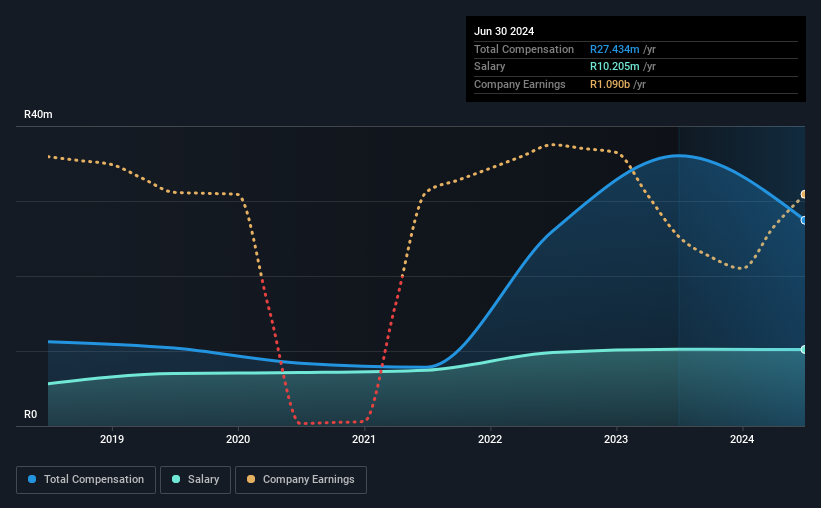Click the 2019 axis label
Image resolution: width=821 pixels, height=508 pixels.
click(x=112, y=439)
